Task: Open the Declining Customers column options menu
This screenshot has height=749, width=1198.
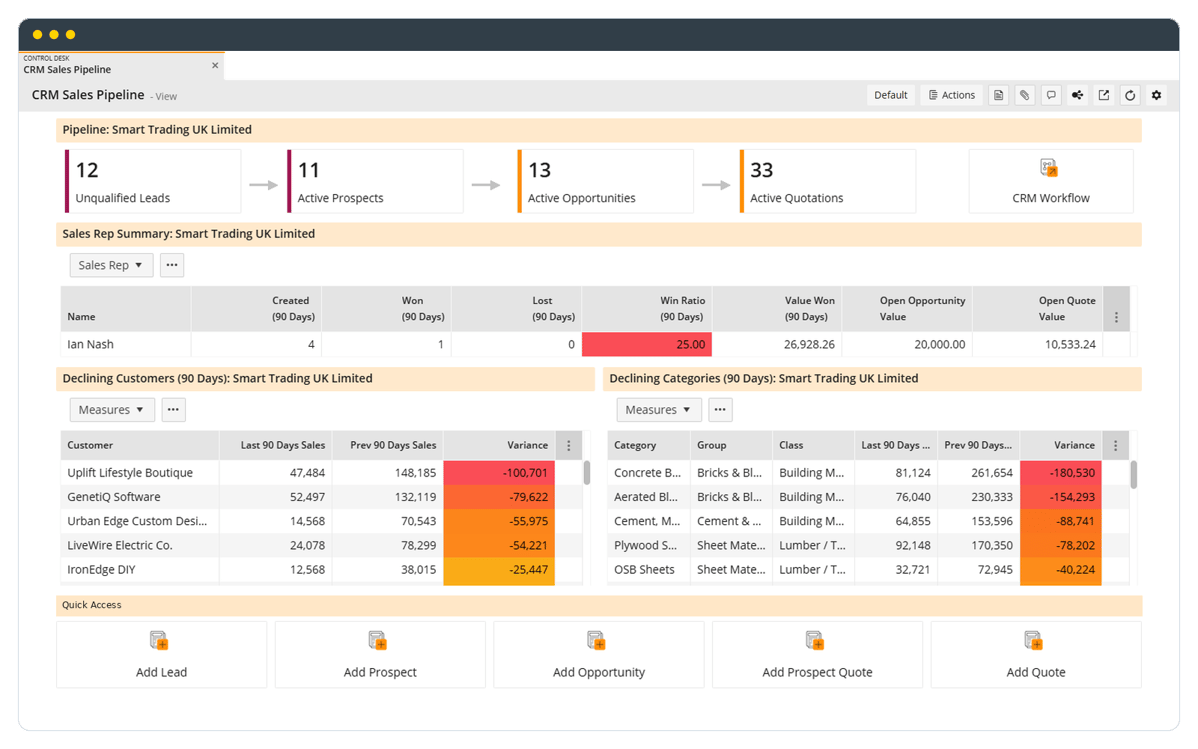Action: [568, 446]
